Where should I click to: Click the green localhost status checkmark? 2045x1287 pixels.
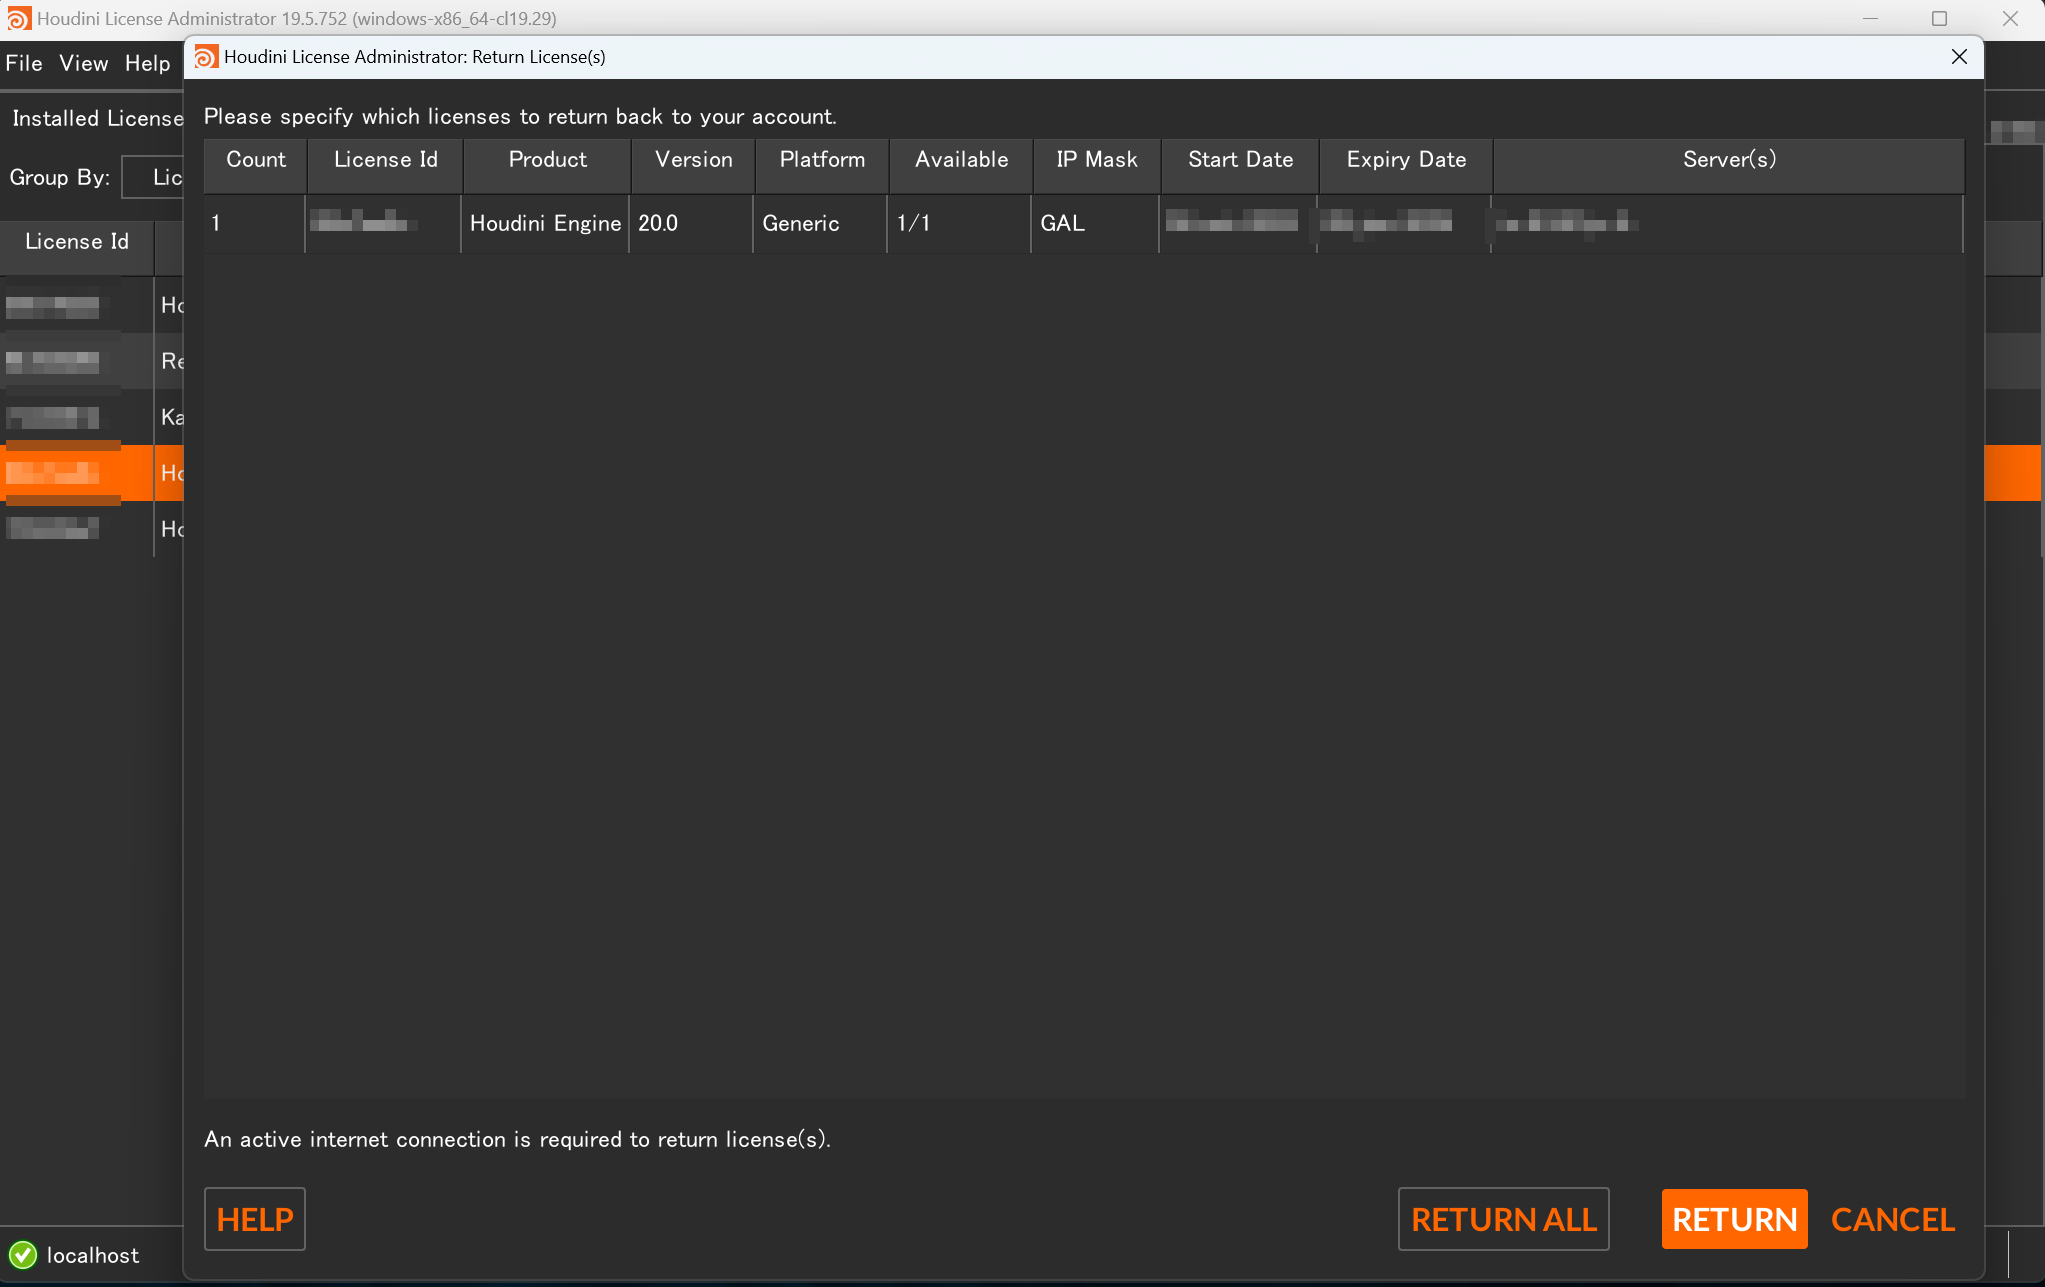coord(23,1255)
